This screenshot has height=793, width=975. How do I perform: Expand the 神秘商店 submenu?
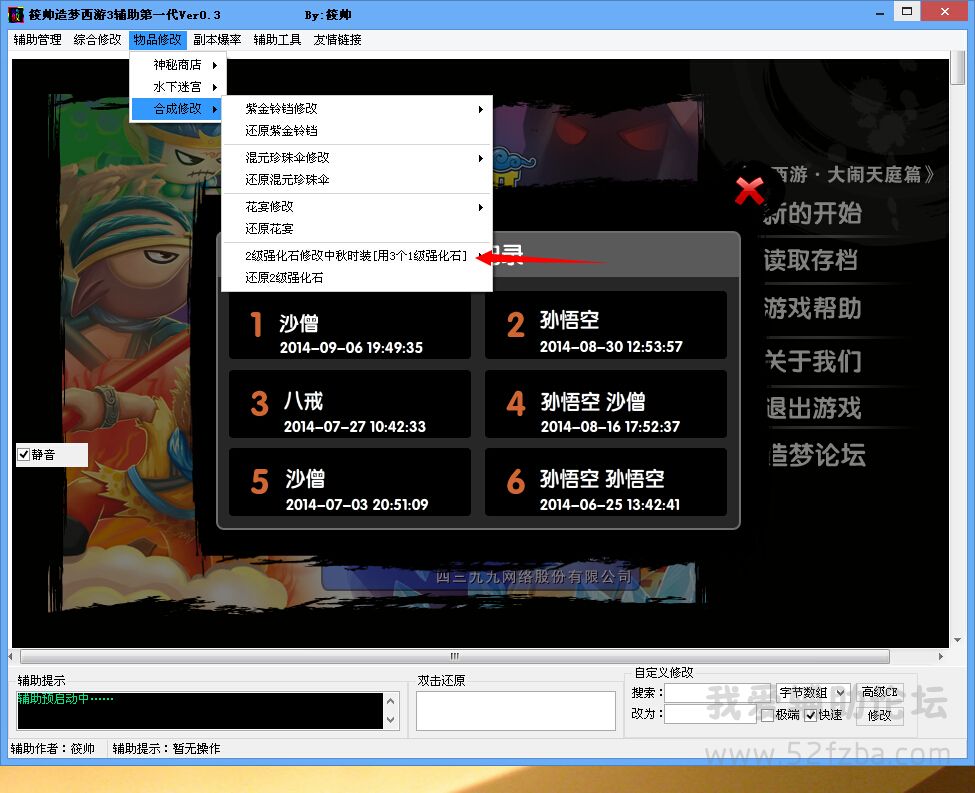pyautogui.click(x=179, y=65)
